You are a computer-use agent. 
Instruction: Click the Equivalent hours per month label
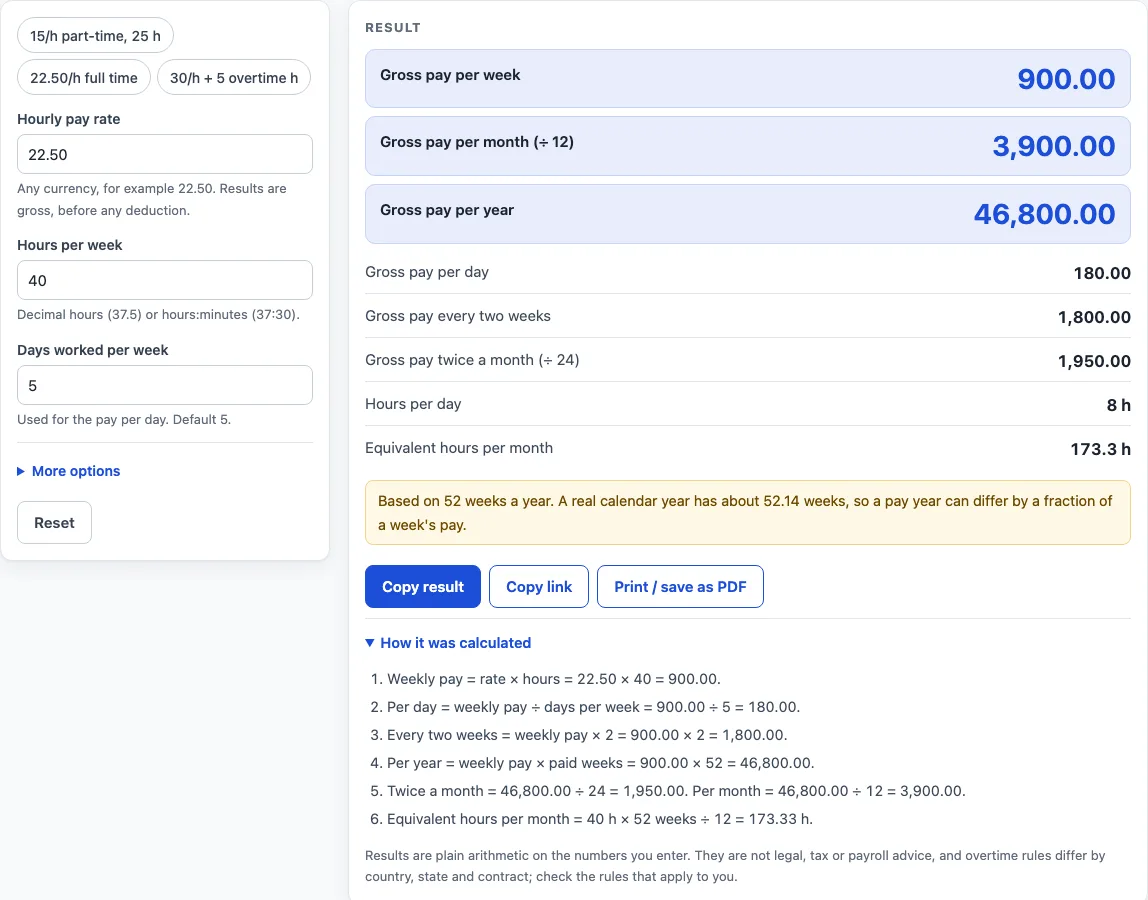click(459, 447)
